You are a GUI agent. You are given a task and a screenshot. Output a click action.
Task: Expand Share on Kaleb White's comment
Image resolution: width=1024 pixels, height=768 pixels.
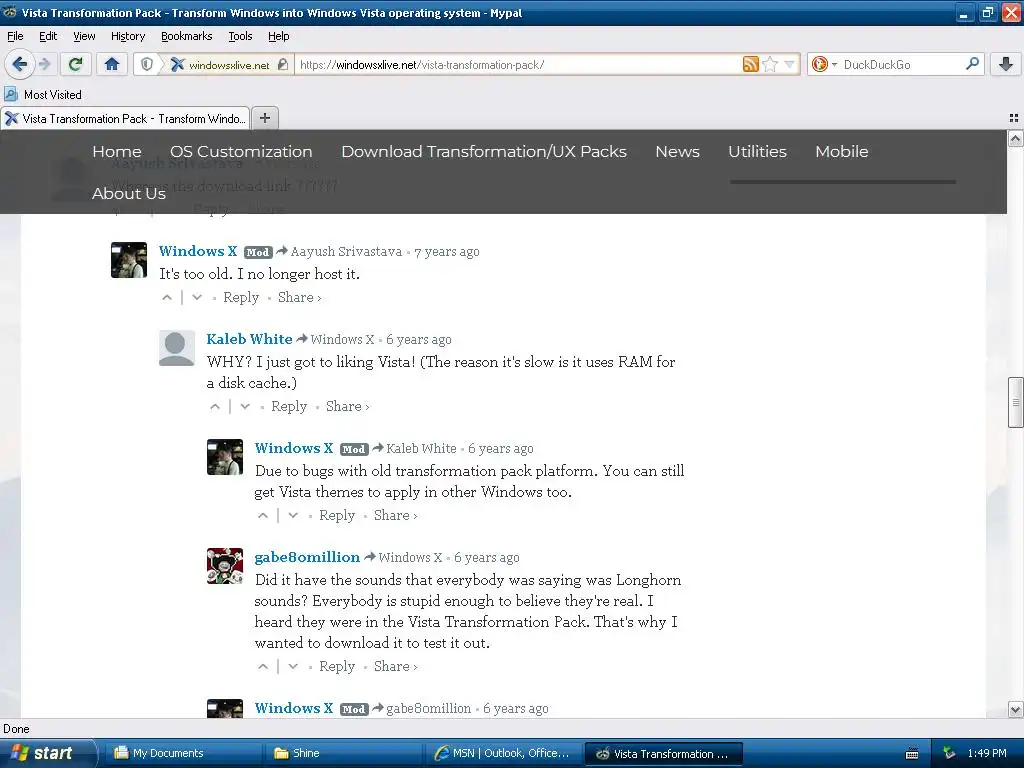pyautogui.click(x=347, y=407)
